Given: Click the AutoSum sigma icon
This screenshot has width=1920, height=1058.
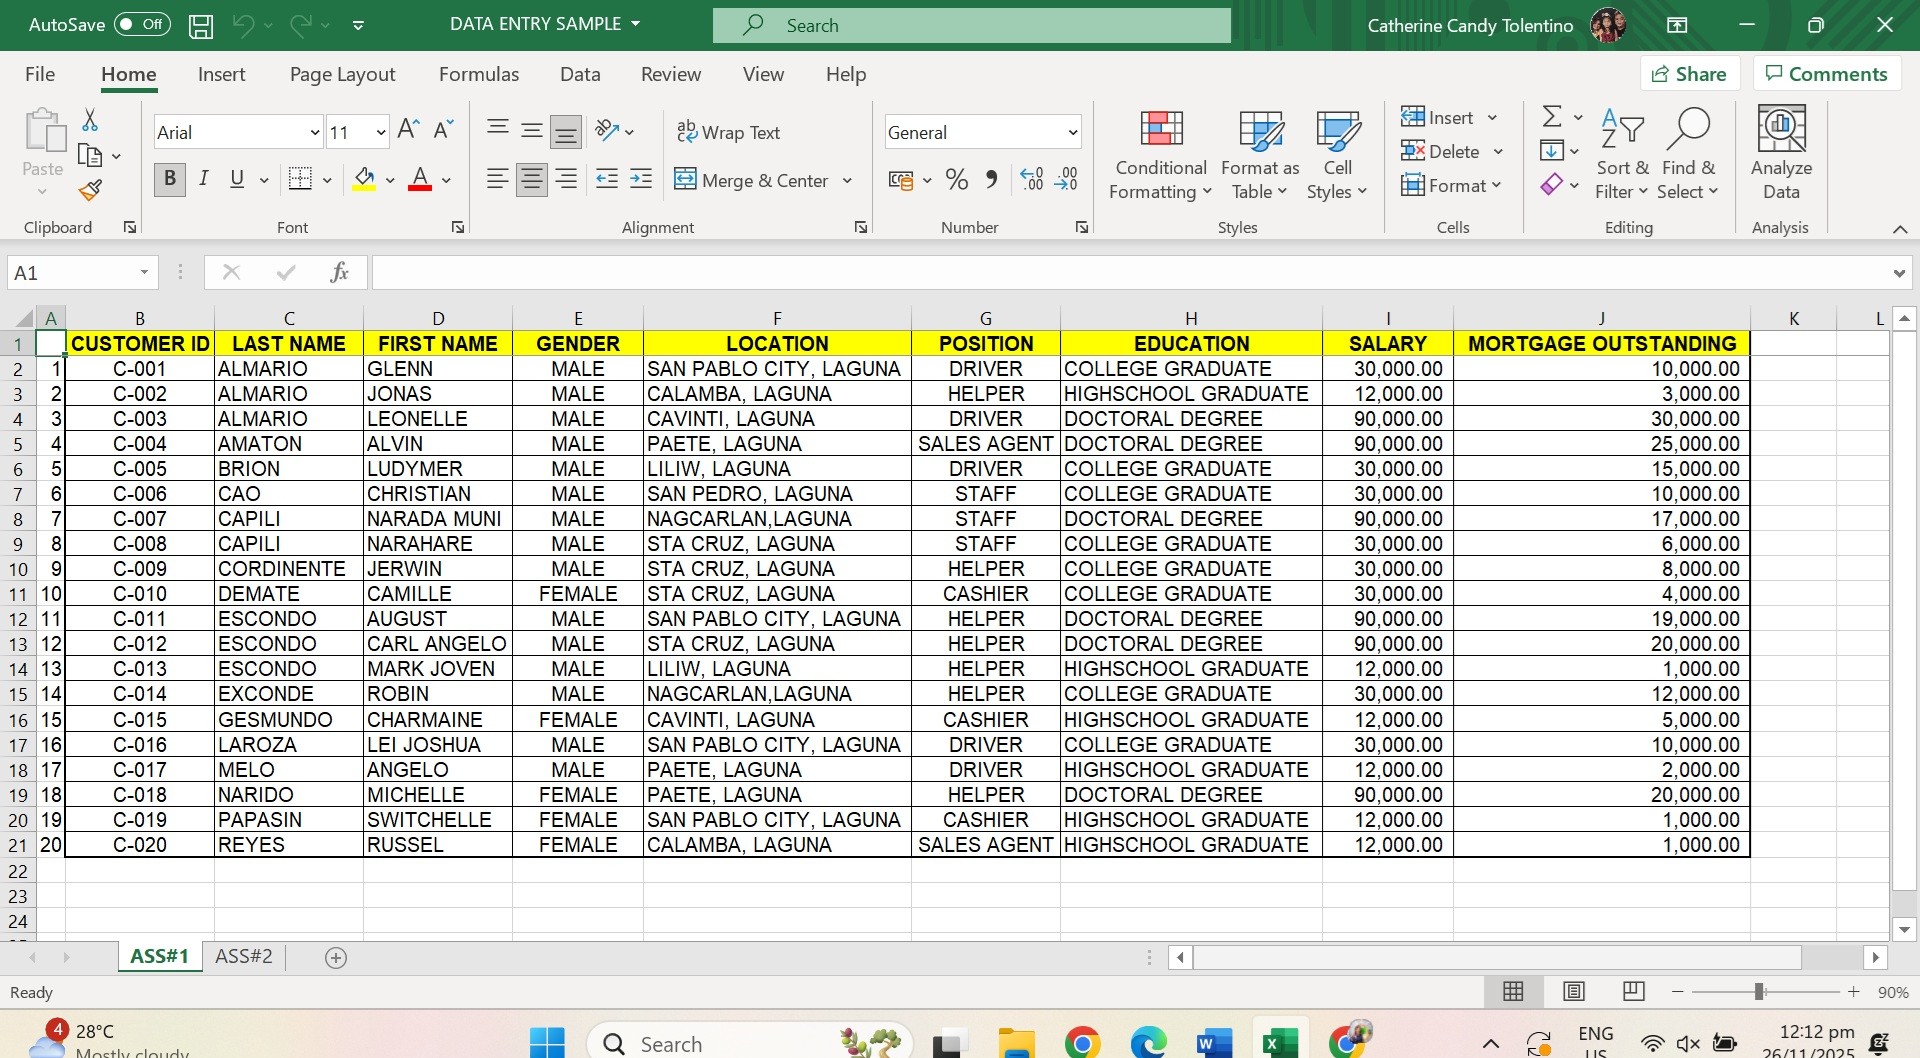Looking at the screenshot, I should [1551, 117].
